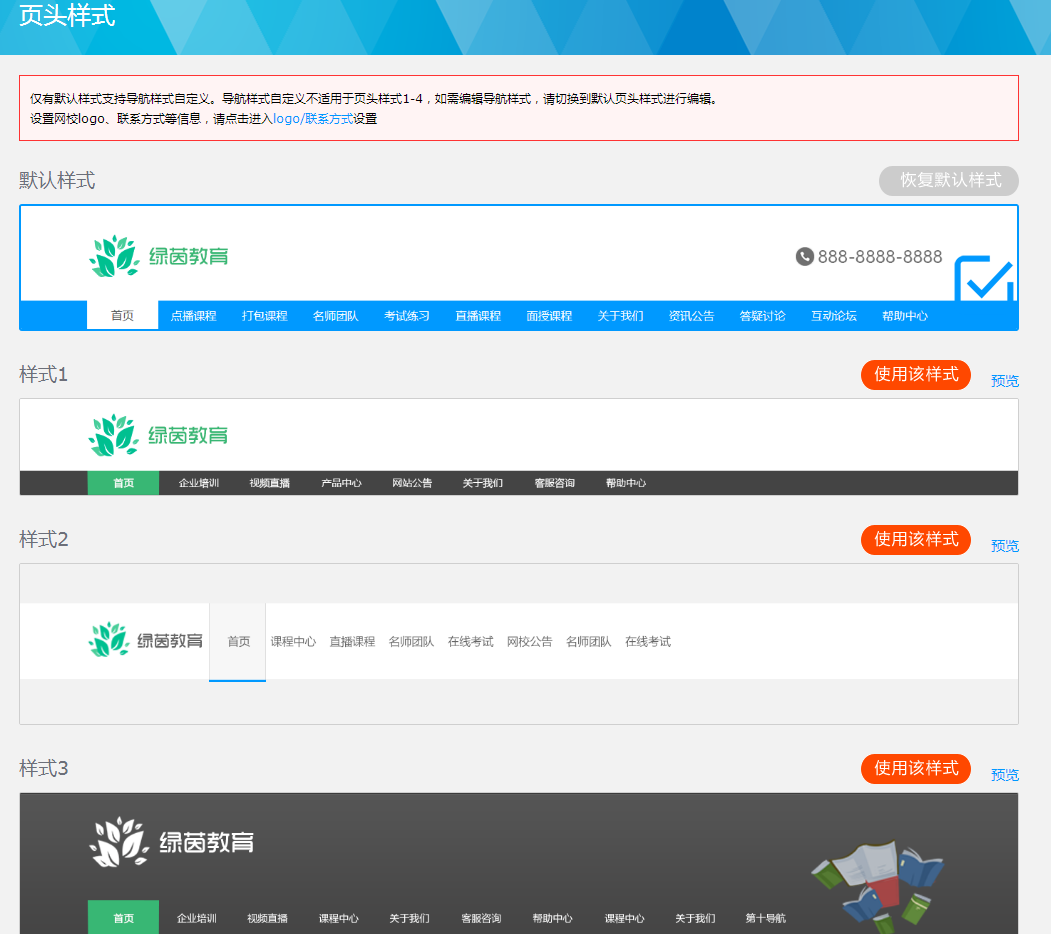Apply 样式1 with 使用该样式 button
1051x934 pixels.
[915, 375]
